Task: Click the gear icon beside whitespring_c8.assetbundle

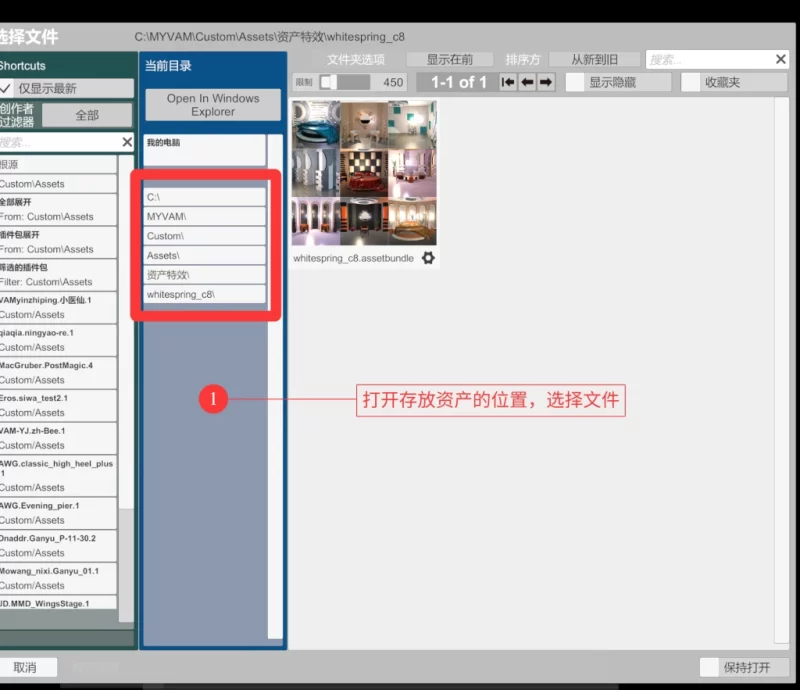Action: tap(428, 258)
